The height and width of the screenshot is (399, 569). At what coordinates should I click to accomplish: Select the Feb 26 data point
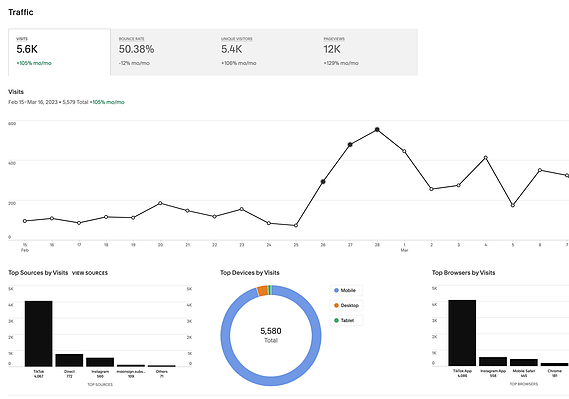click(323, 181)
